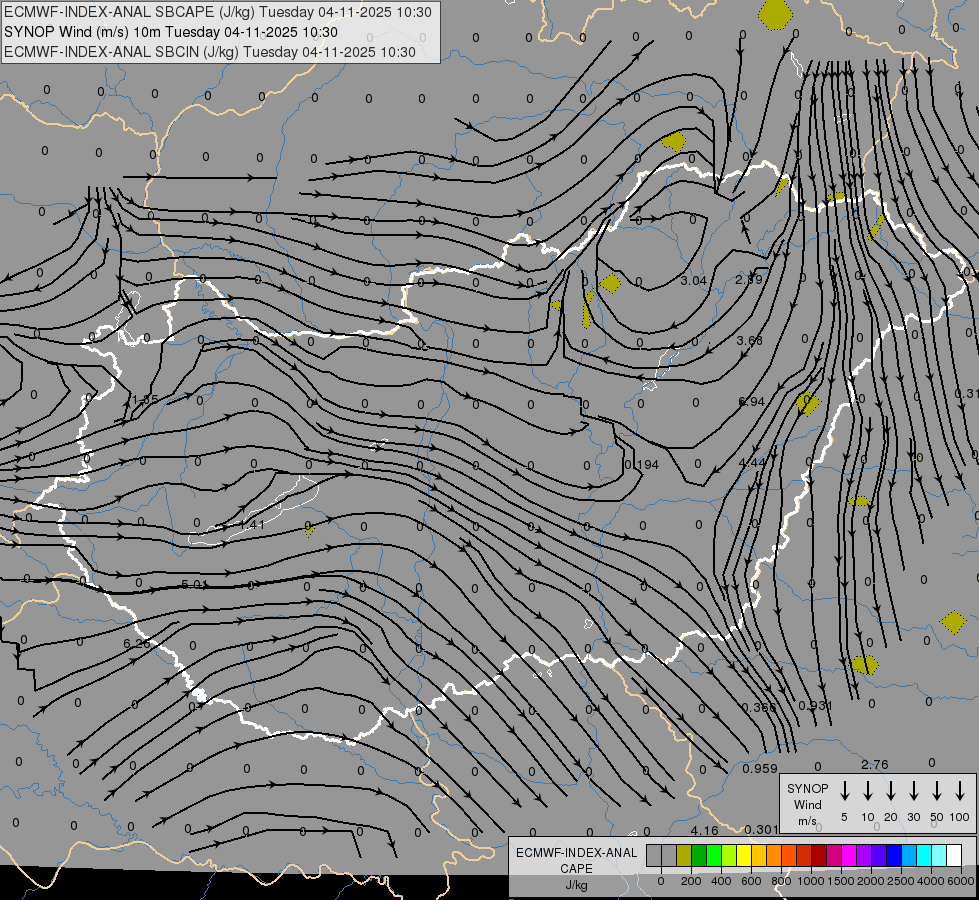Pick the cyan CAPE legend swatch
Image resolution: width=979 pixels, height=900 pixels.
click(923, 855)
